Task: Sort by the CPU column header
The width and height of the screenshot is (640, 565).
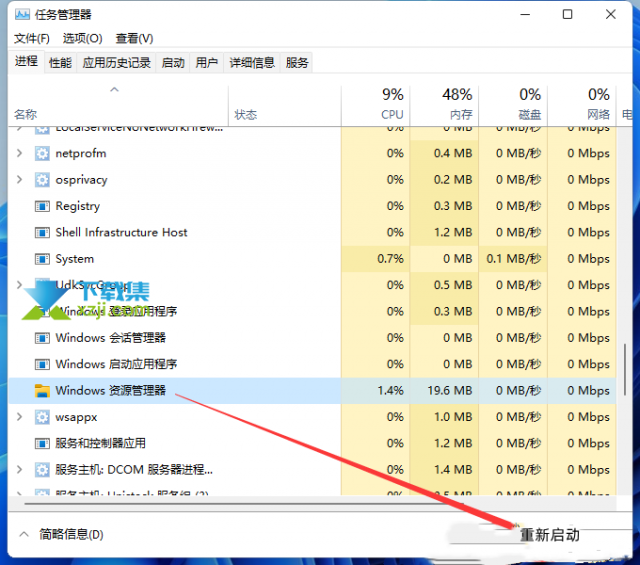Action: [375, 105]
